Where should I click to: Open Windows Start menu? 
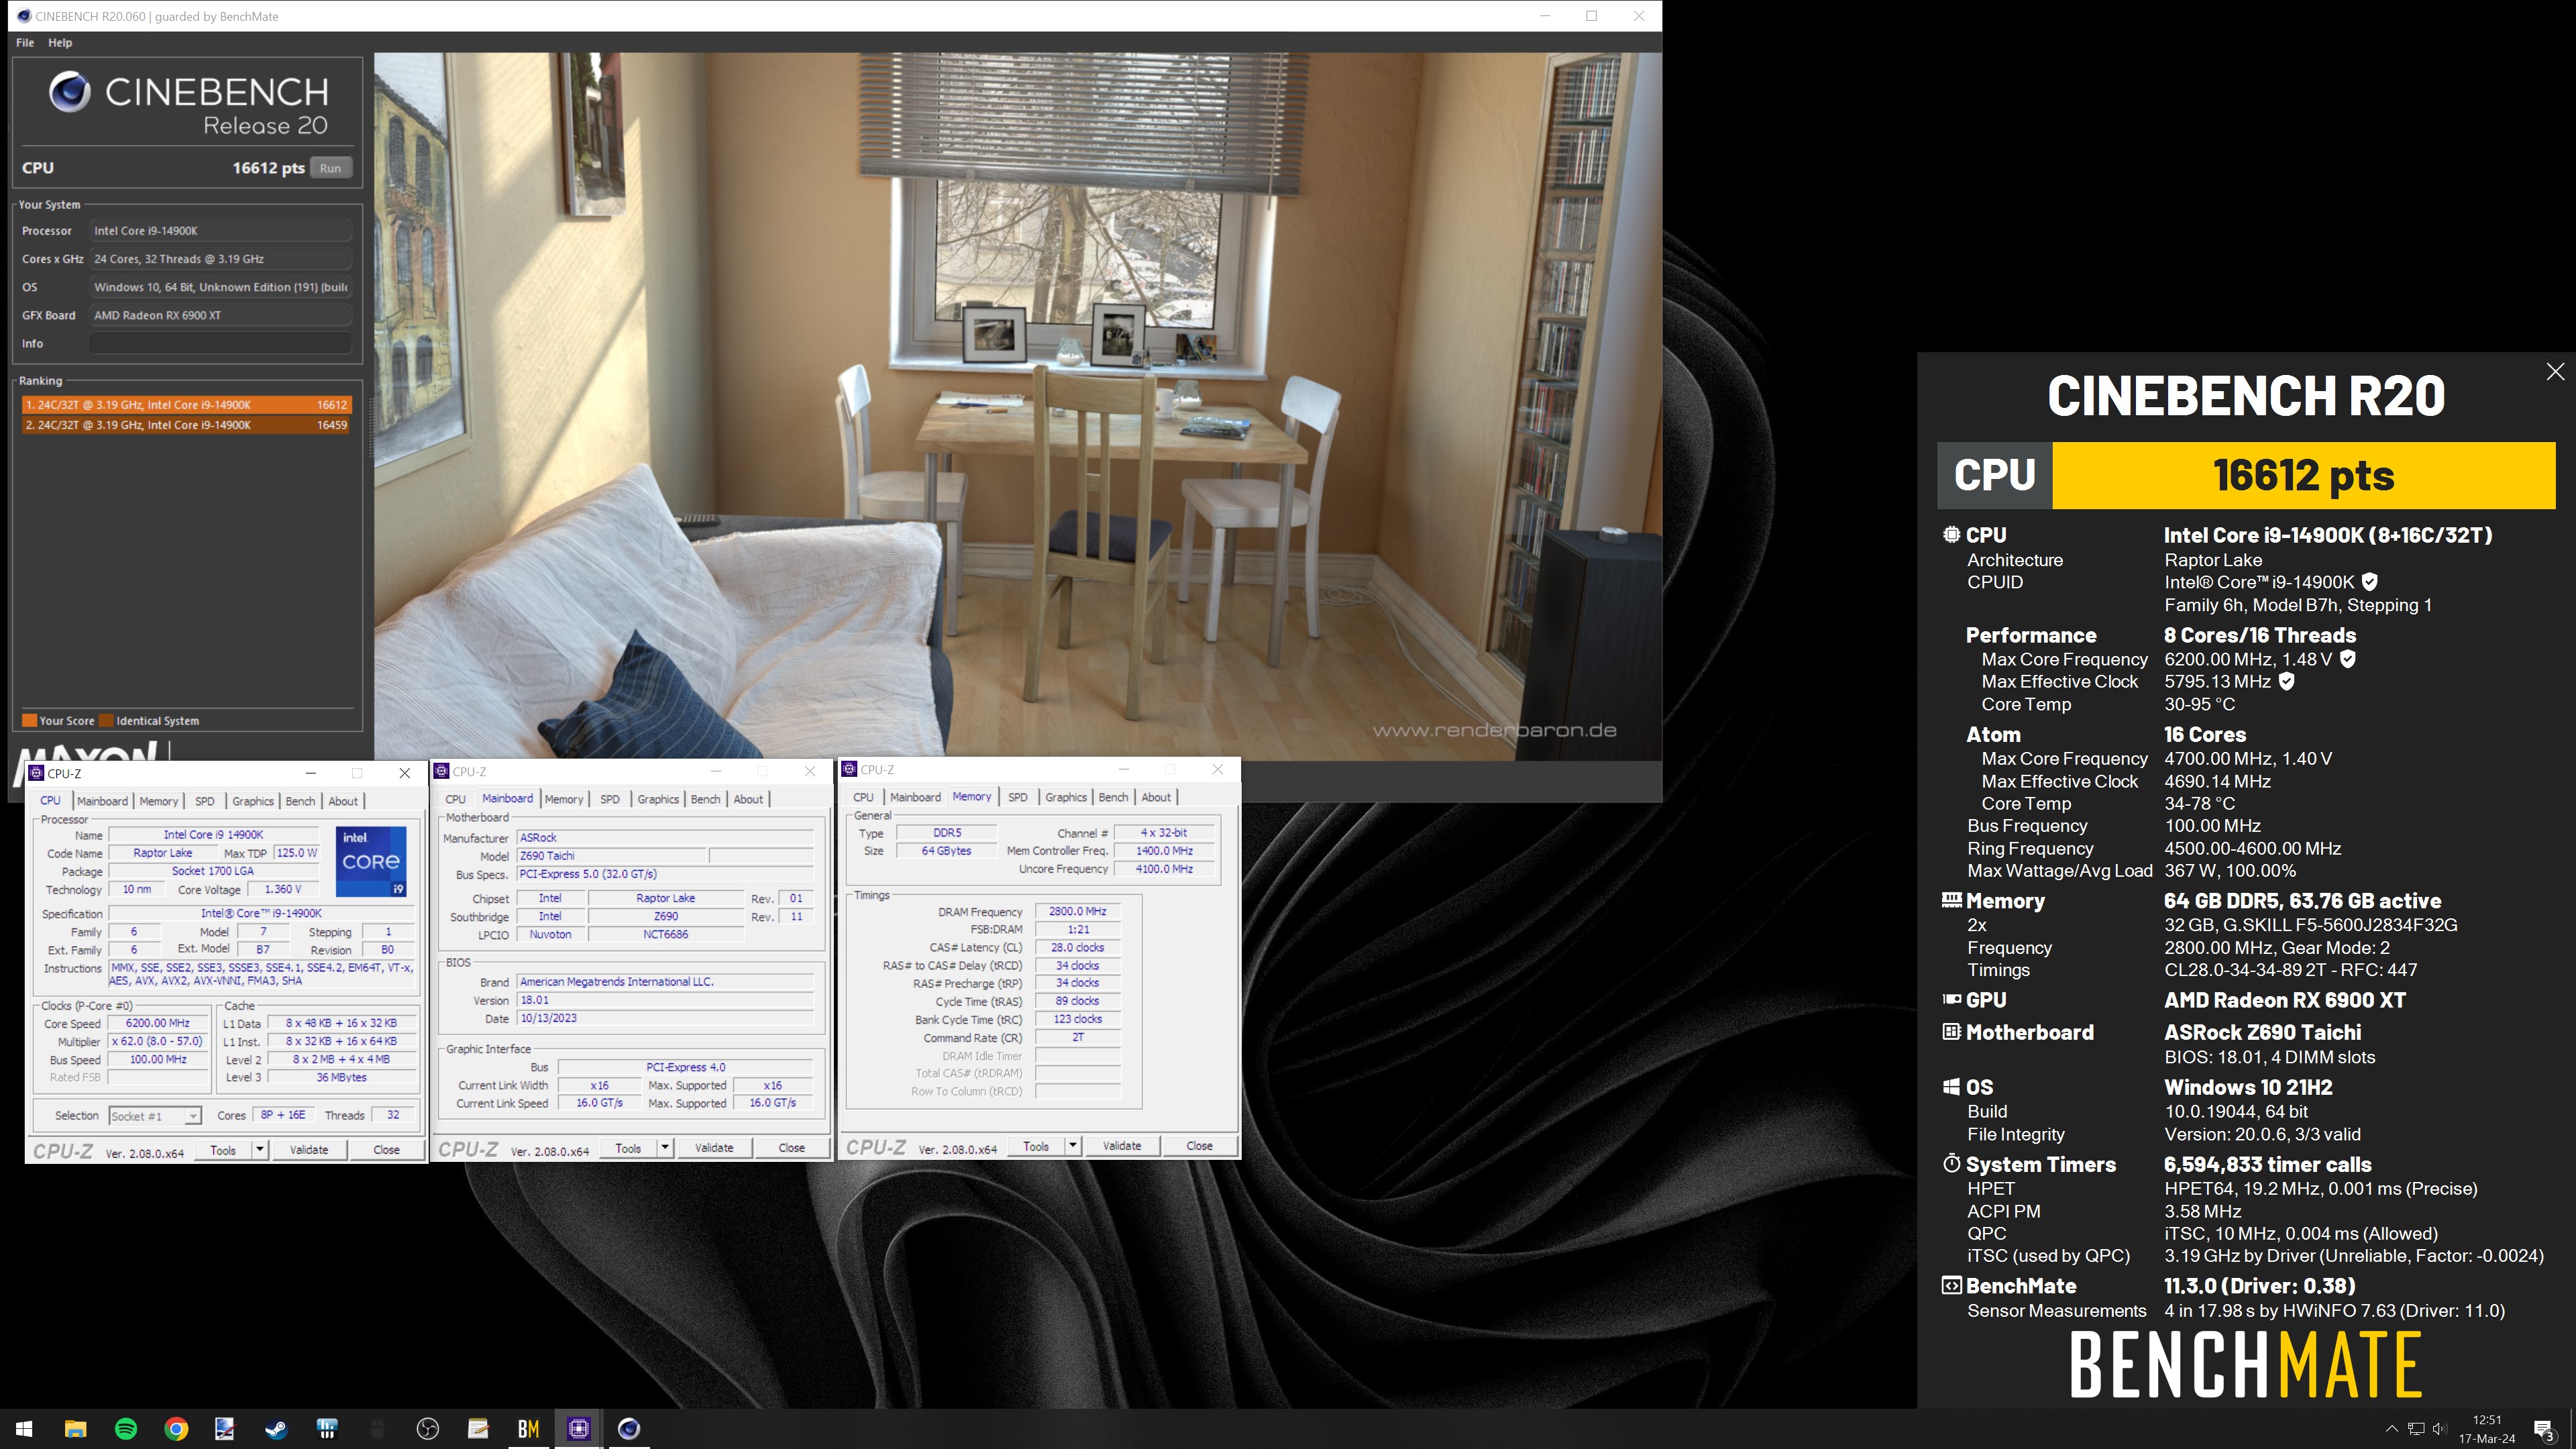(x=25, y=1429)
